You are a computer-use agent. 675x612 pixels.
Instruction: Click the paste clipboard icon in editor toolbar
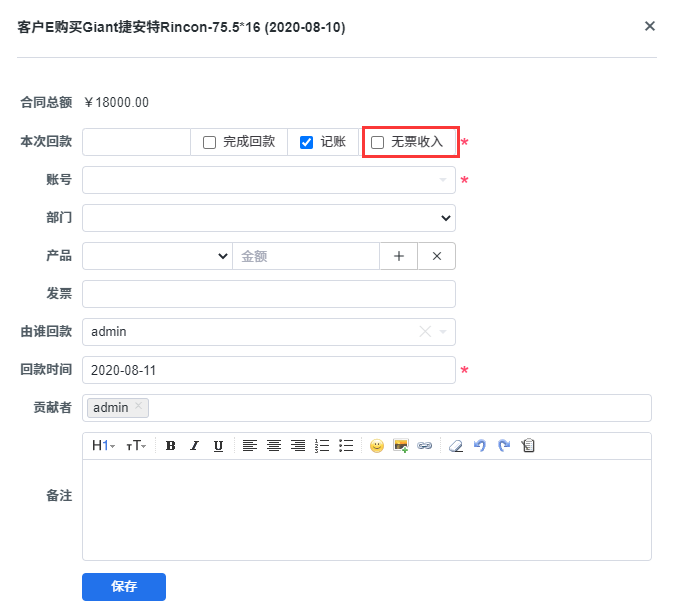pyautogui.click(x=528, y=445)
